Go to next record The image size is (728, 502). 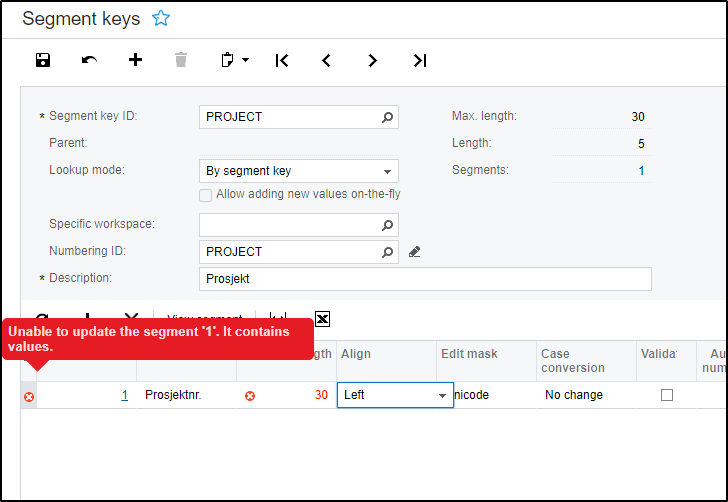pos(373,61)
